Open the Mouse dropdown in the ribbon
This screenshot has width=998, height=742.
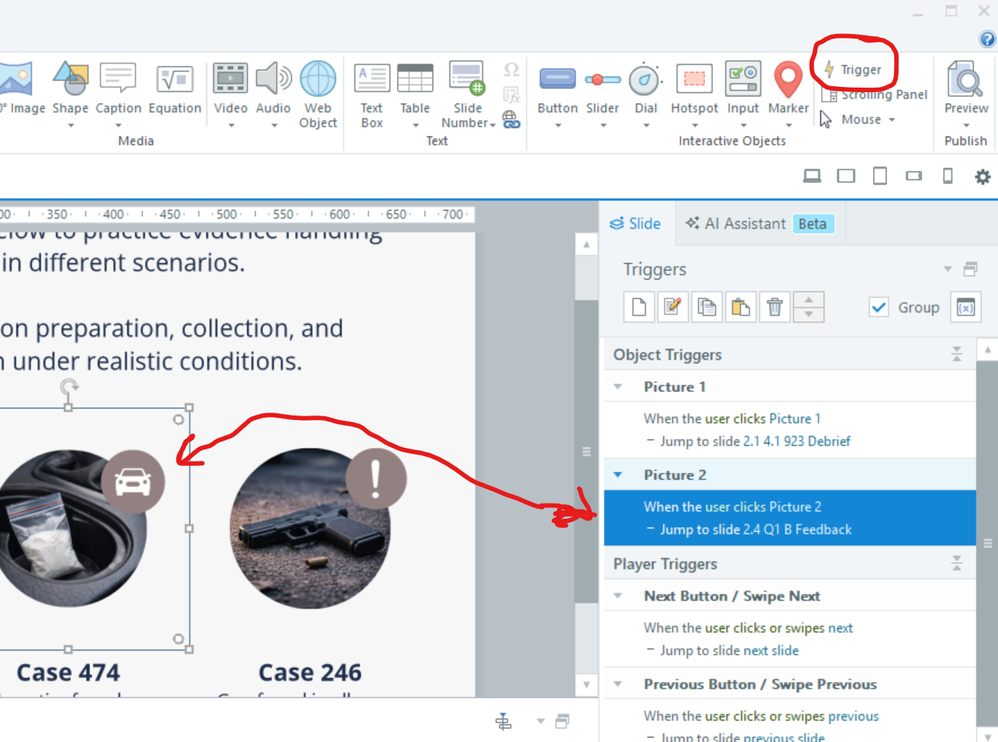(864, 119)
